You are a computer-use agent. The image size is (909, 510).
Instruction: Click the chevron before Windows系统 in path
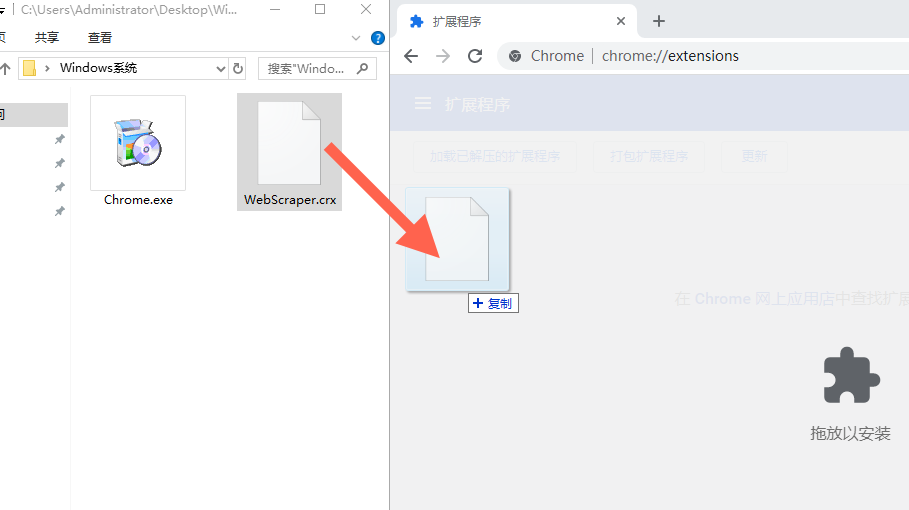pos(48,68)
